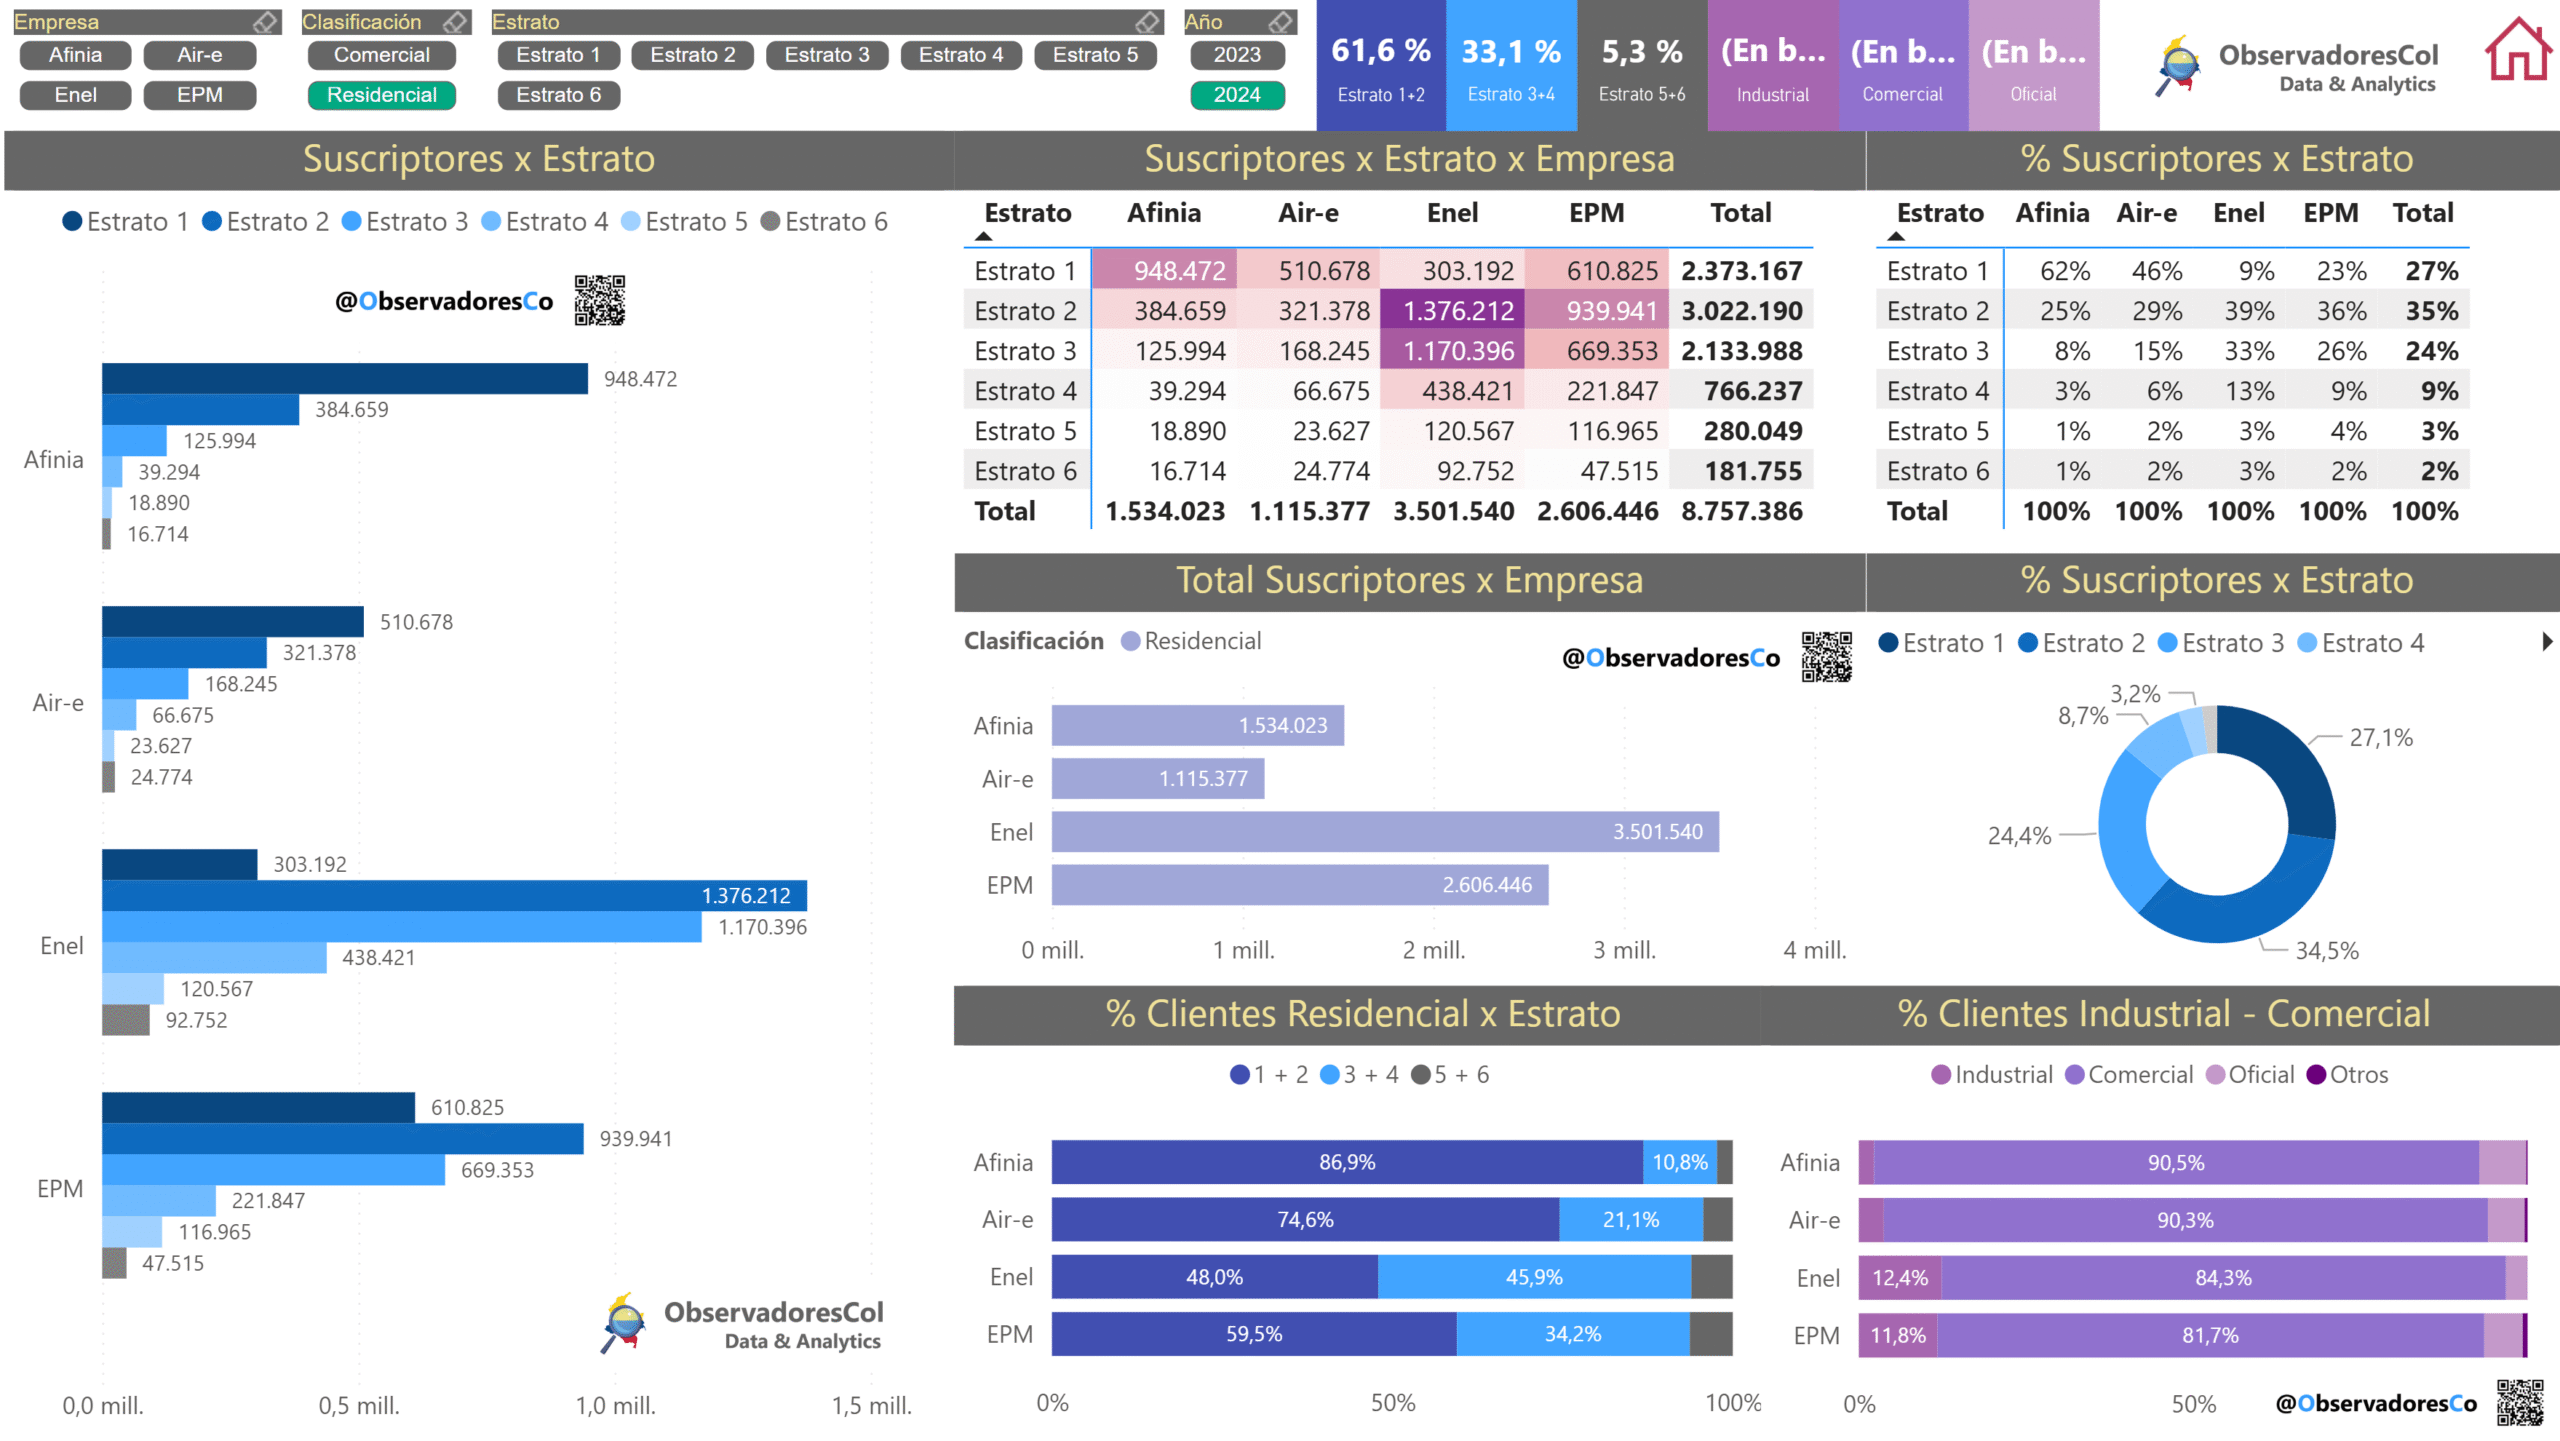The height and width of the screenshot is (1441, 2560).
Task: Filter by Estrato 6 button
Action: coord(558,95)
